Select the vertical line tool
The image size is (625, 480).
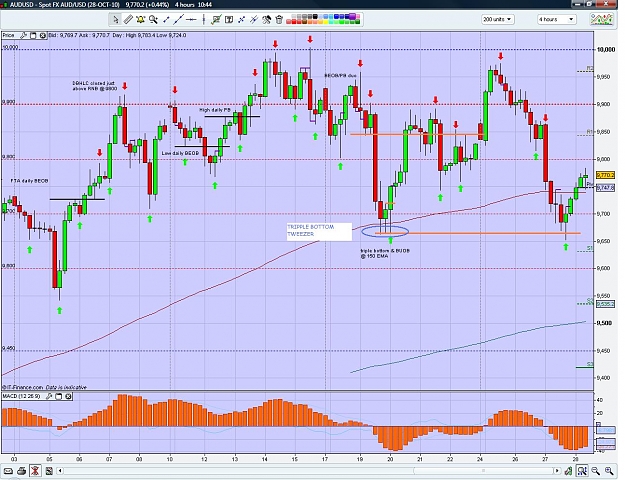click(204, 19)
